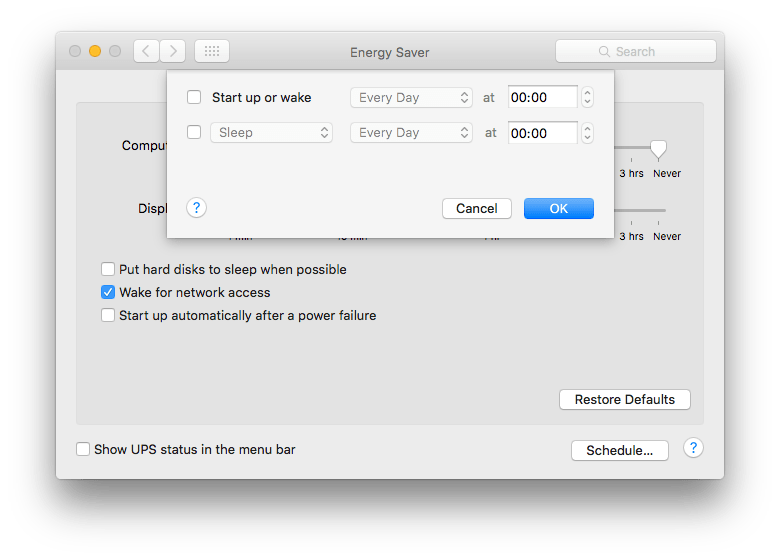Click the forward navigation arrow
Viewport: 780px width, 559px height.
click(173, 51)
